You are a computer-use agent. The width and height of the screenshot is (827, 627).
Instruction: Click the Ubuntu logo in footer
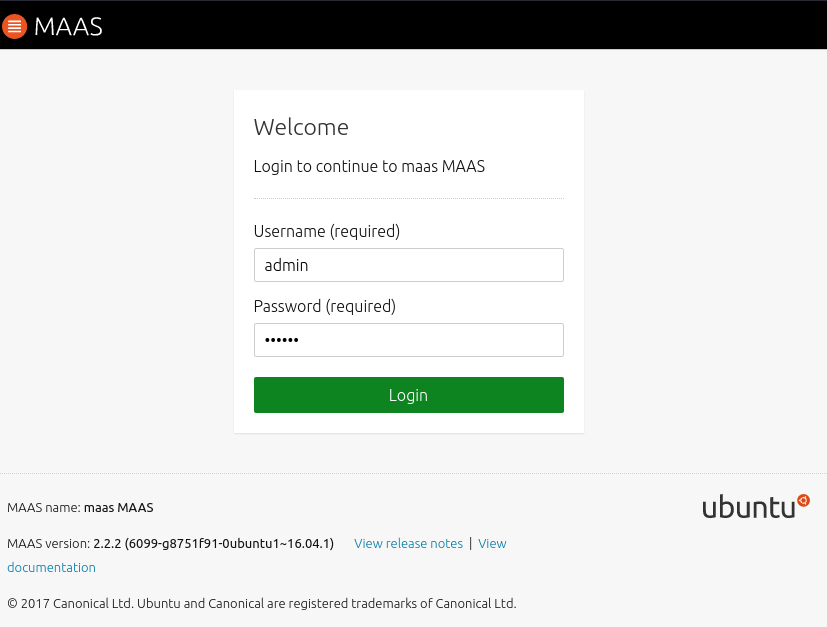[x=748, y=507]
